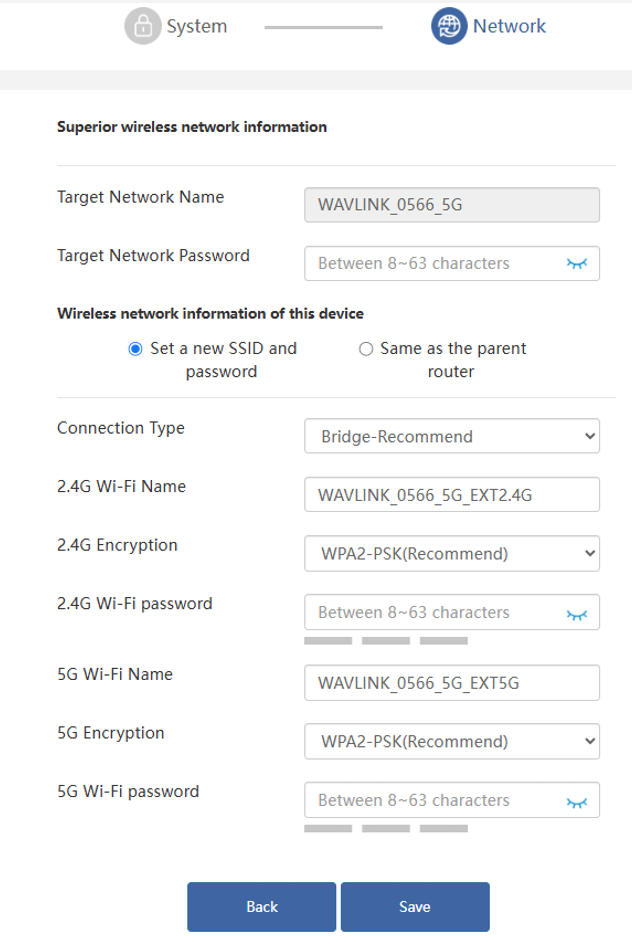Open the Connection Type dropdown
The height and width of the screenshot is (946, 632).
pyautogui.click(x=452, y=436)
